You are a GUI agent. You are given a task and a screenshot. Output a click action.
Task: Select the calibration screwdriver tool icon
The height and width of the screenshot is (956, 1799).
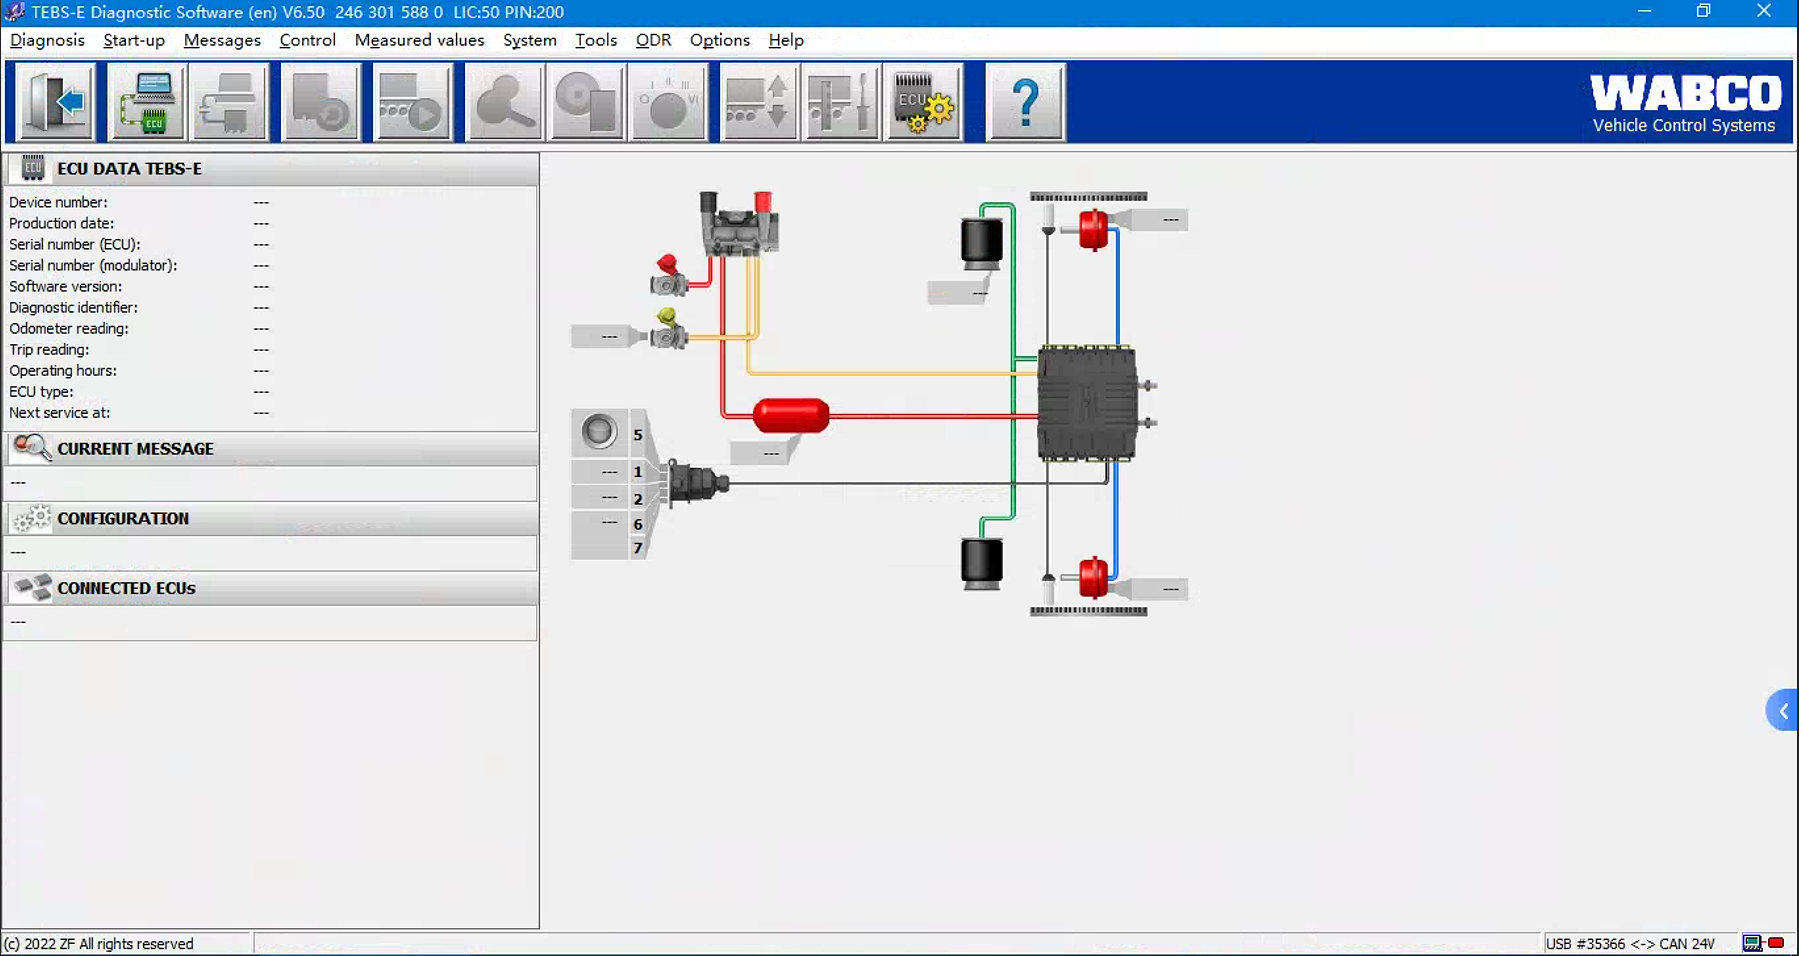pos(840,101)
